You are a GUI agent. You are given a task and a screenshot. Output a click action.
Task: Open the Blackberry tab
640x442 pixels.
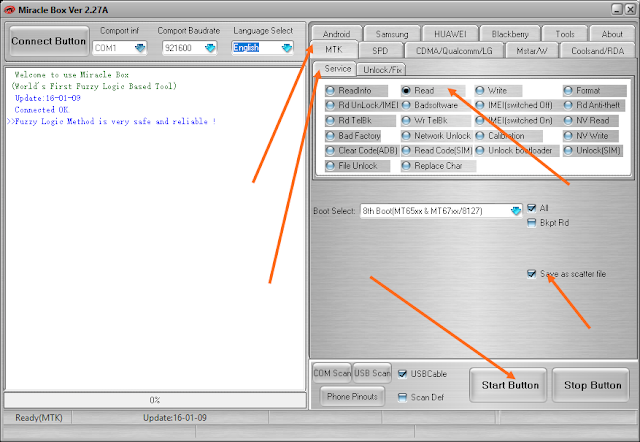pyautogui.click(x=510, y=34)
